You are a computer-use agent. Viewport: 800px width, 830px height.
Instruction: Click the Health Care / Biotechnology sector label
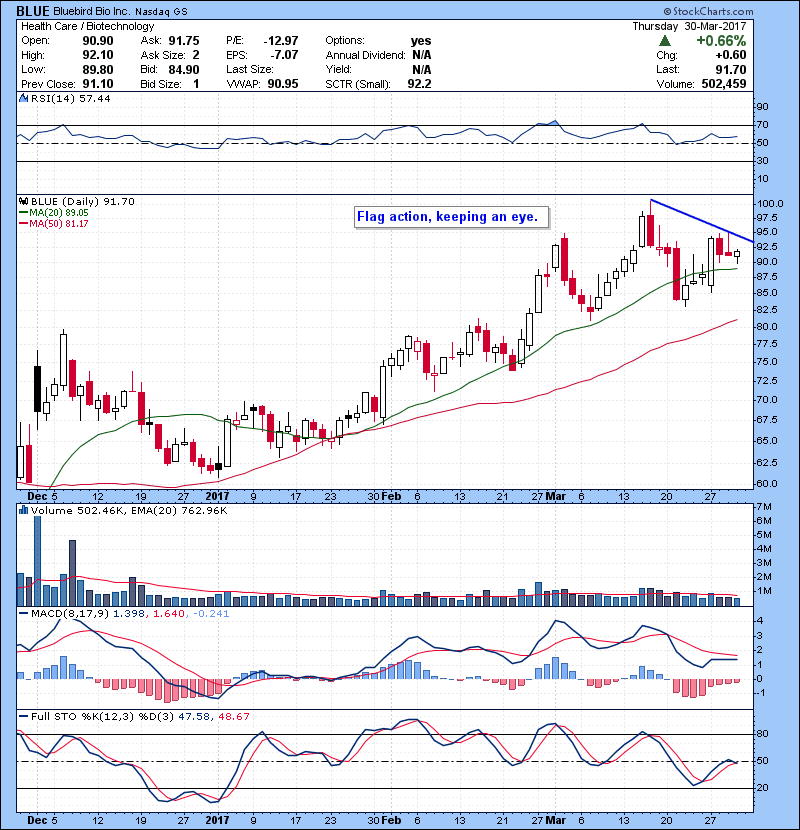pos(87,26)
